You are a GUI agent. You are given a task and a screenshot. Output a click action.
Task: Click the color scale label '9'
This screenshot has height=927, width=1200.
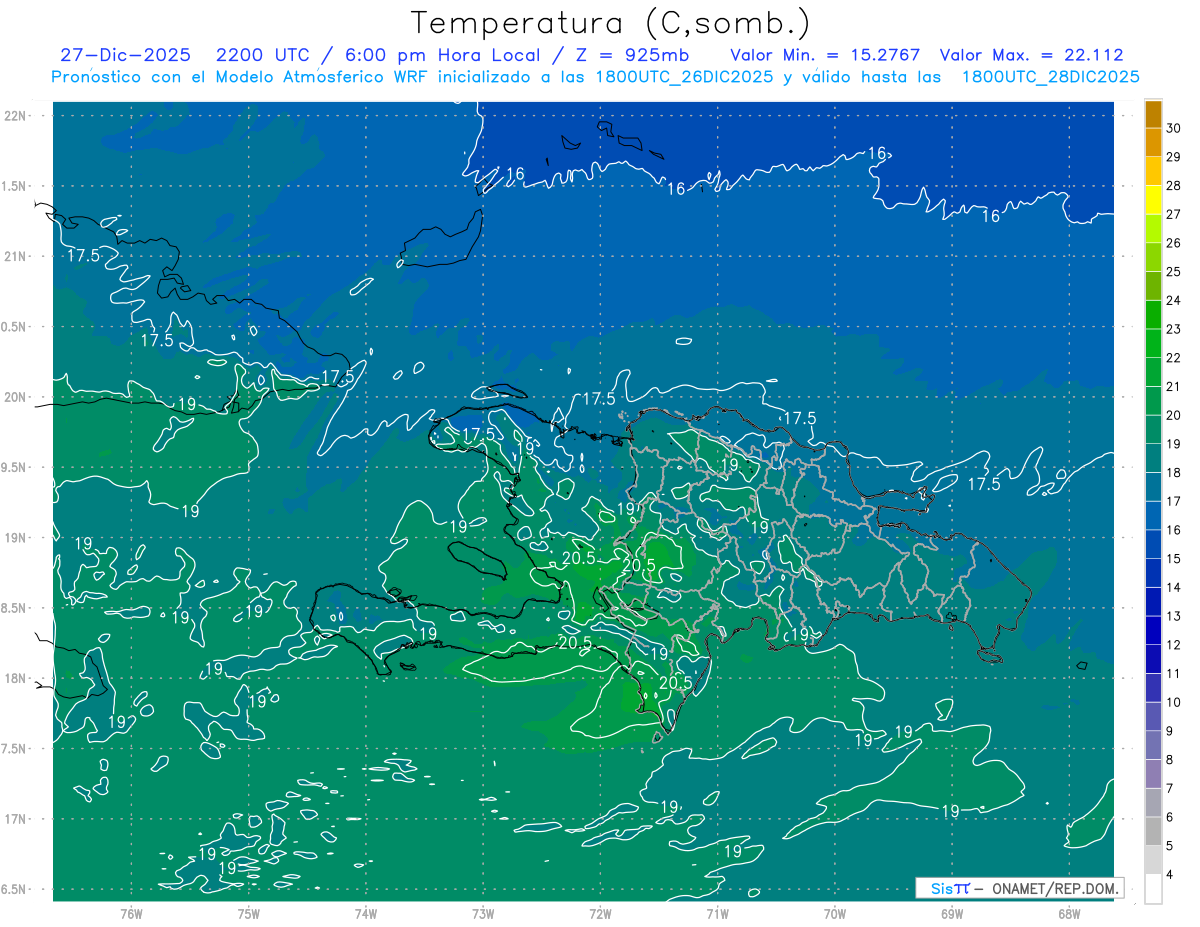coord(1170,731)
